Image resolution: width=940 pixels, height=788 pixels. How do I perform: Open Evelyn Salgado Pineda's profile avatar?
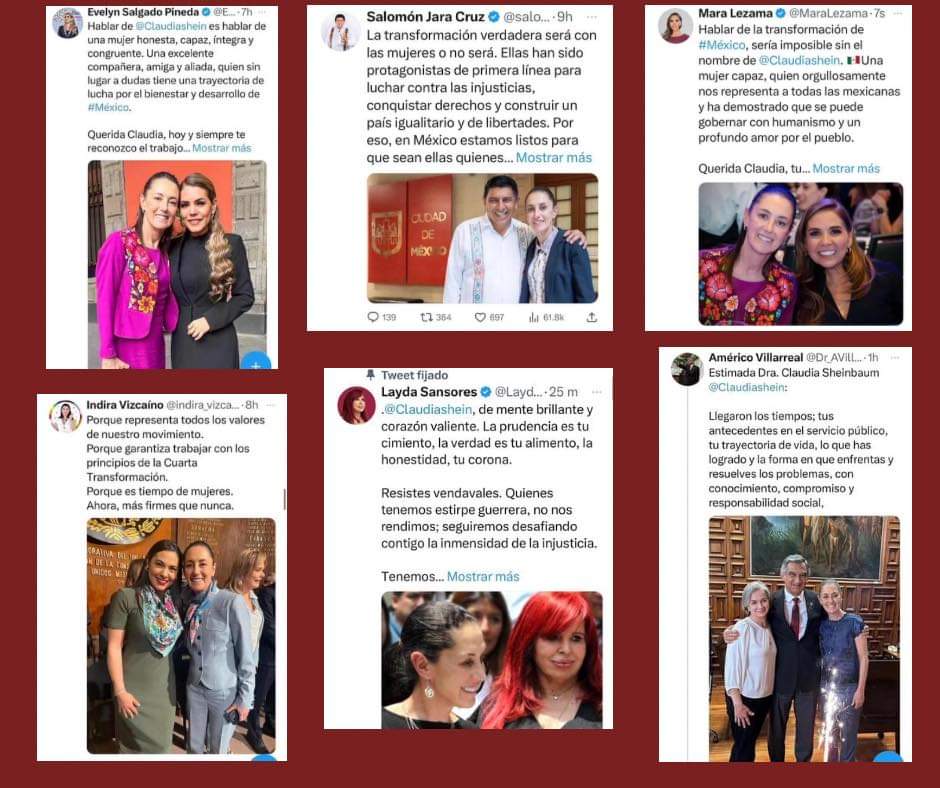pyautogui.click(x=67, y=23)
